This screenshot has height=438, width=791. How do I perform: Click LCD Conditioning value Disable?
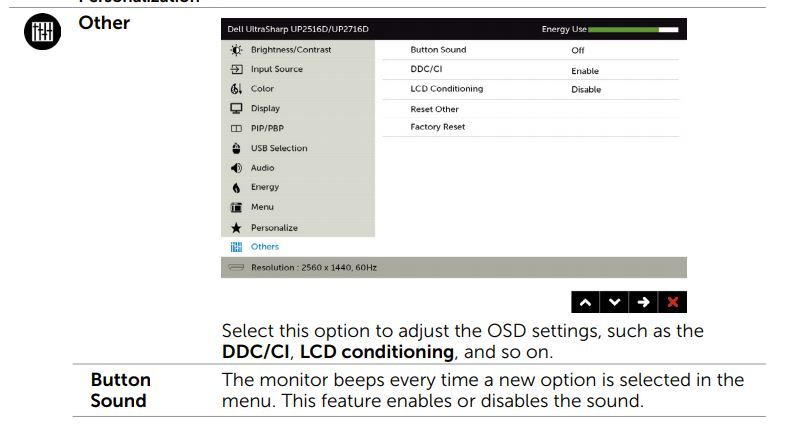click(x=586, y=89)
